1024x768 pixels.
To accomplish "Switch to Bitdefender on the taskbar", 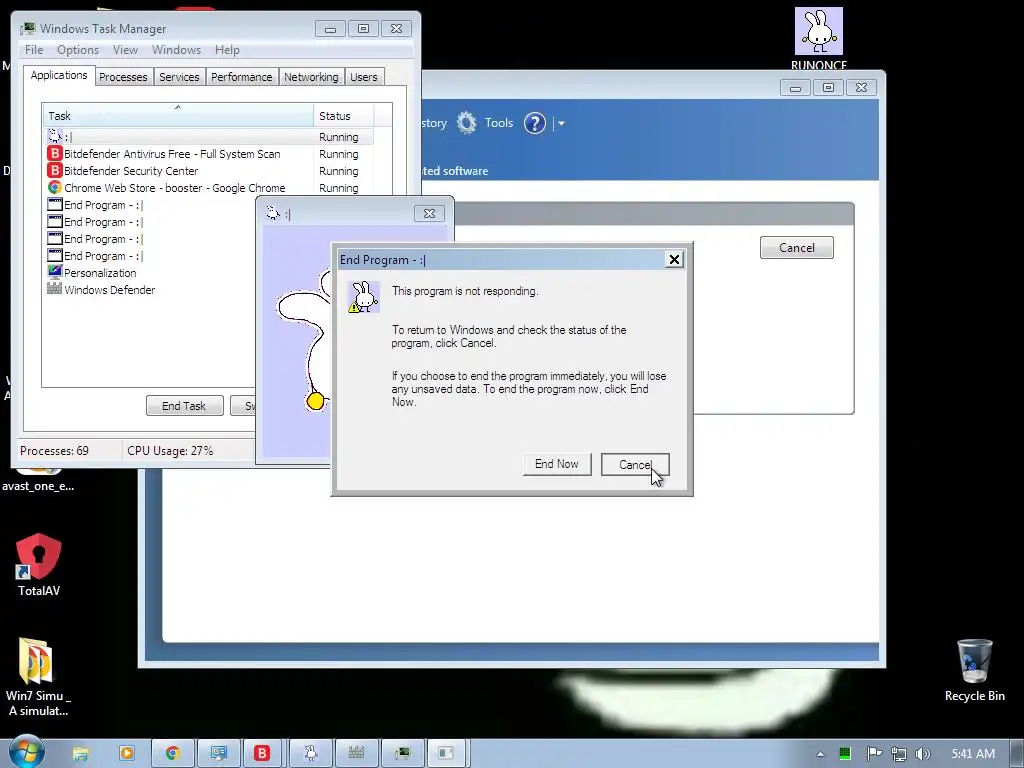I will click(x=263, y=753).
